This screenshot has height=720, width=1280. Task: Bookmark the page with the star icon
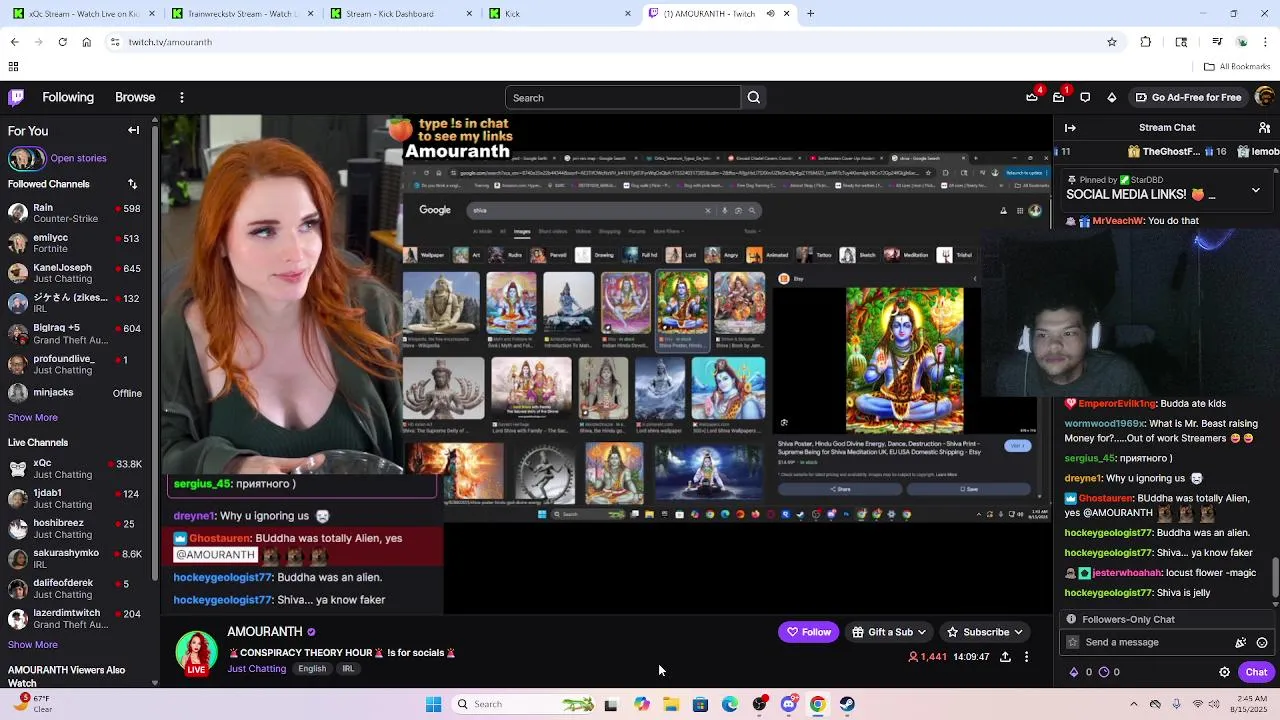(1111, 42)
